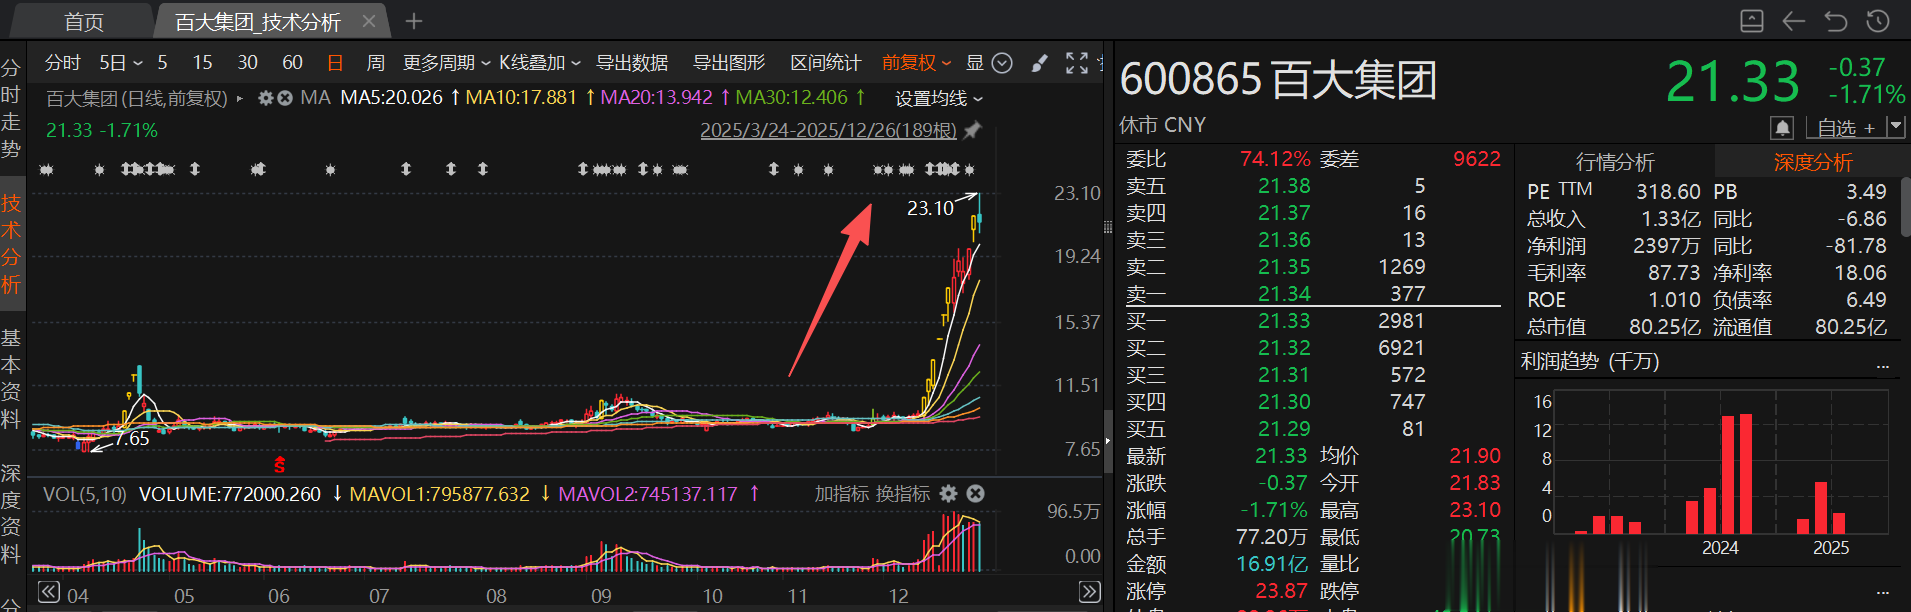Click the chart panel divider grip handle
The width and height of the screenshot is (1911, 612).
tap(1107, 228)
